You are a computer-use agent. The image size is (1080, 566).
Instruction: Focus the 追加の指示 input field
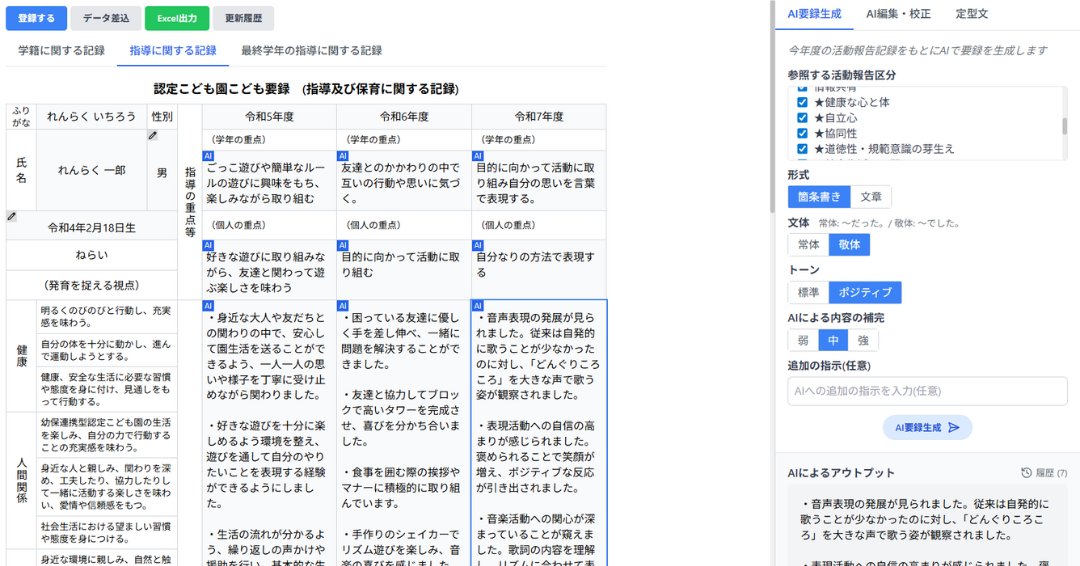pos(927,391)
